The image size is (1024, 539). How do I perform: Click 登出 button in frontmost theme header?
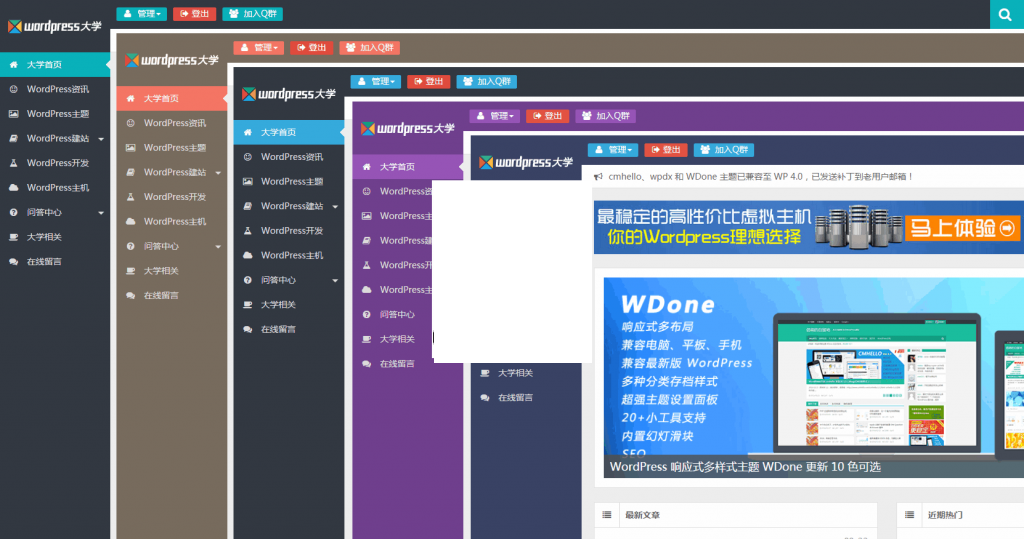click(x=665, y=150)
